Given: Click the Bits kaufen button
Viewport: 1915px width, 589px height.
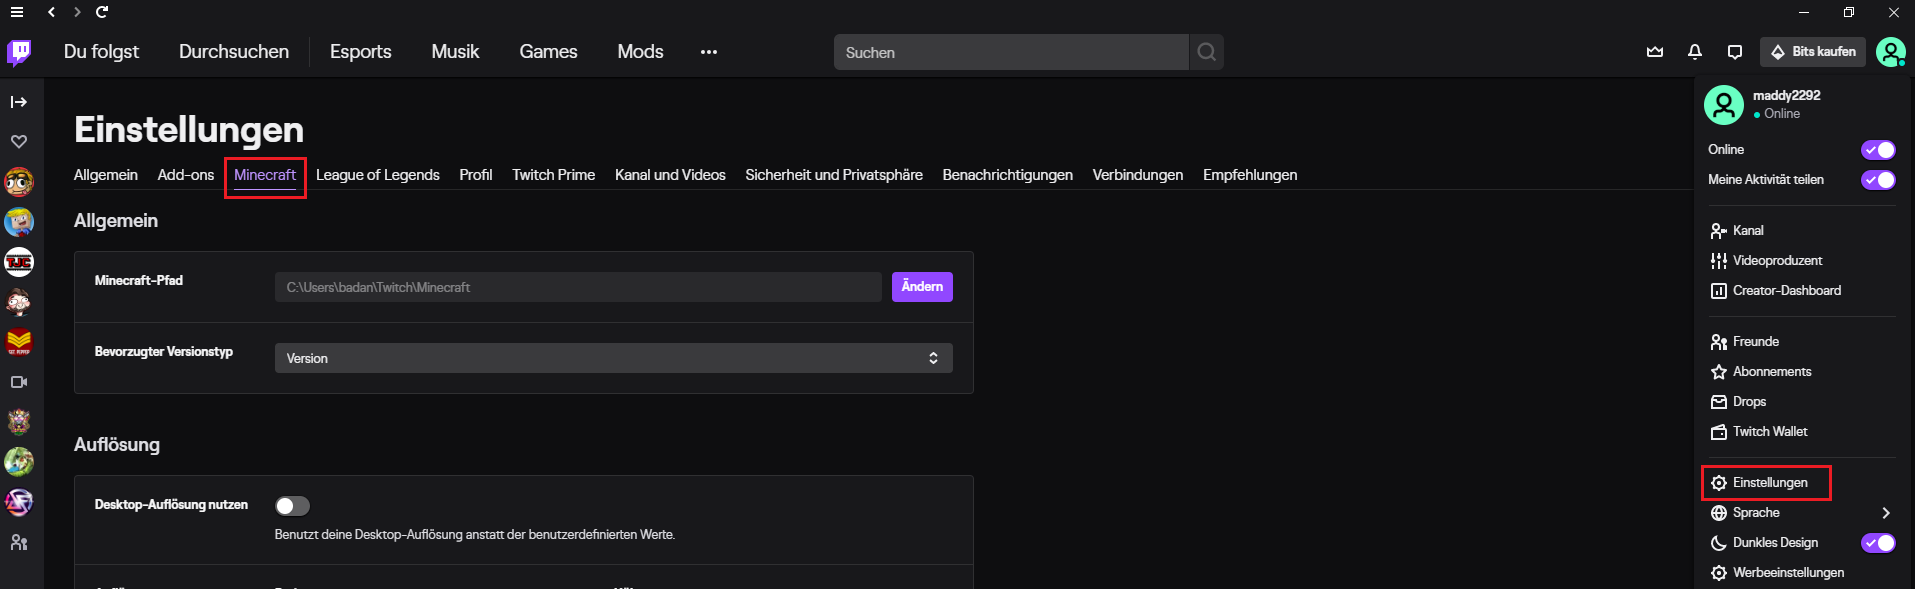Looking at the screenshot, I should (1813, 52).
